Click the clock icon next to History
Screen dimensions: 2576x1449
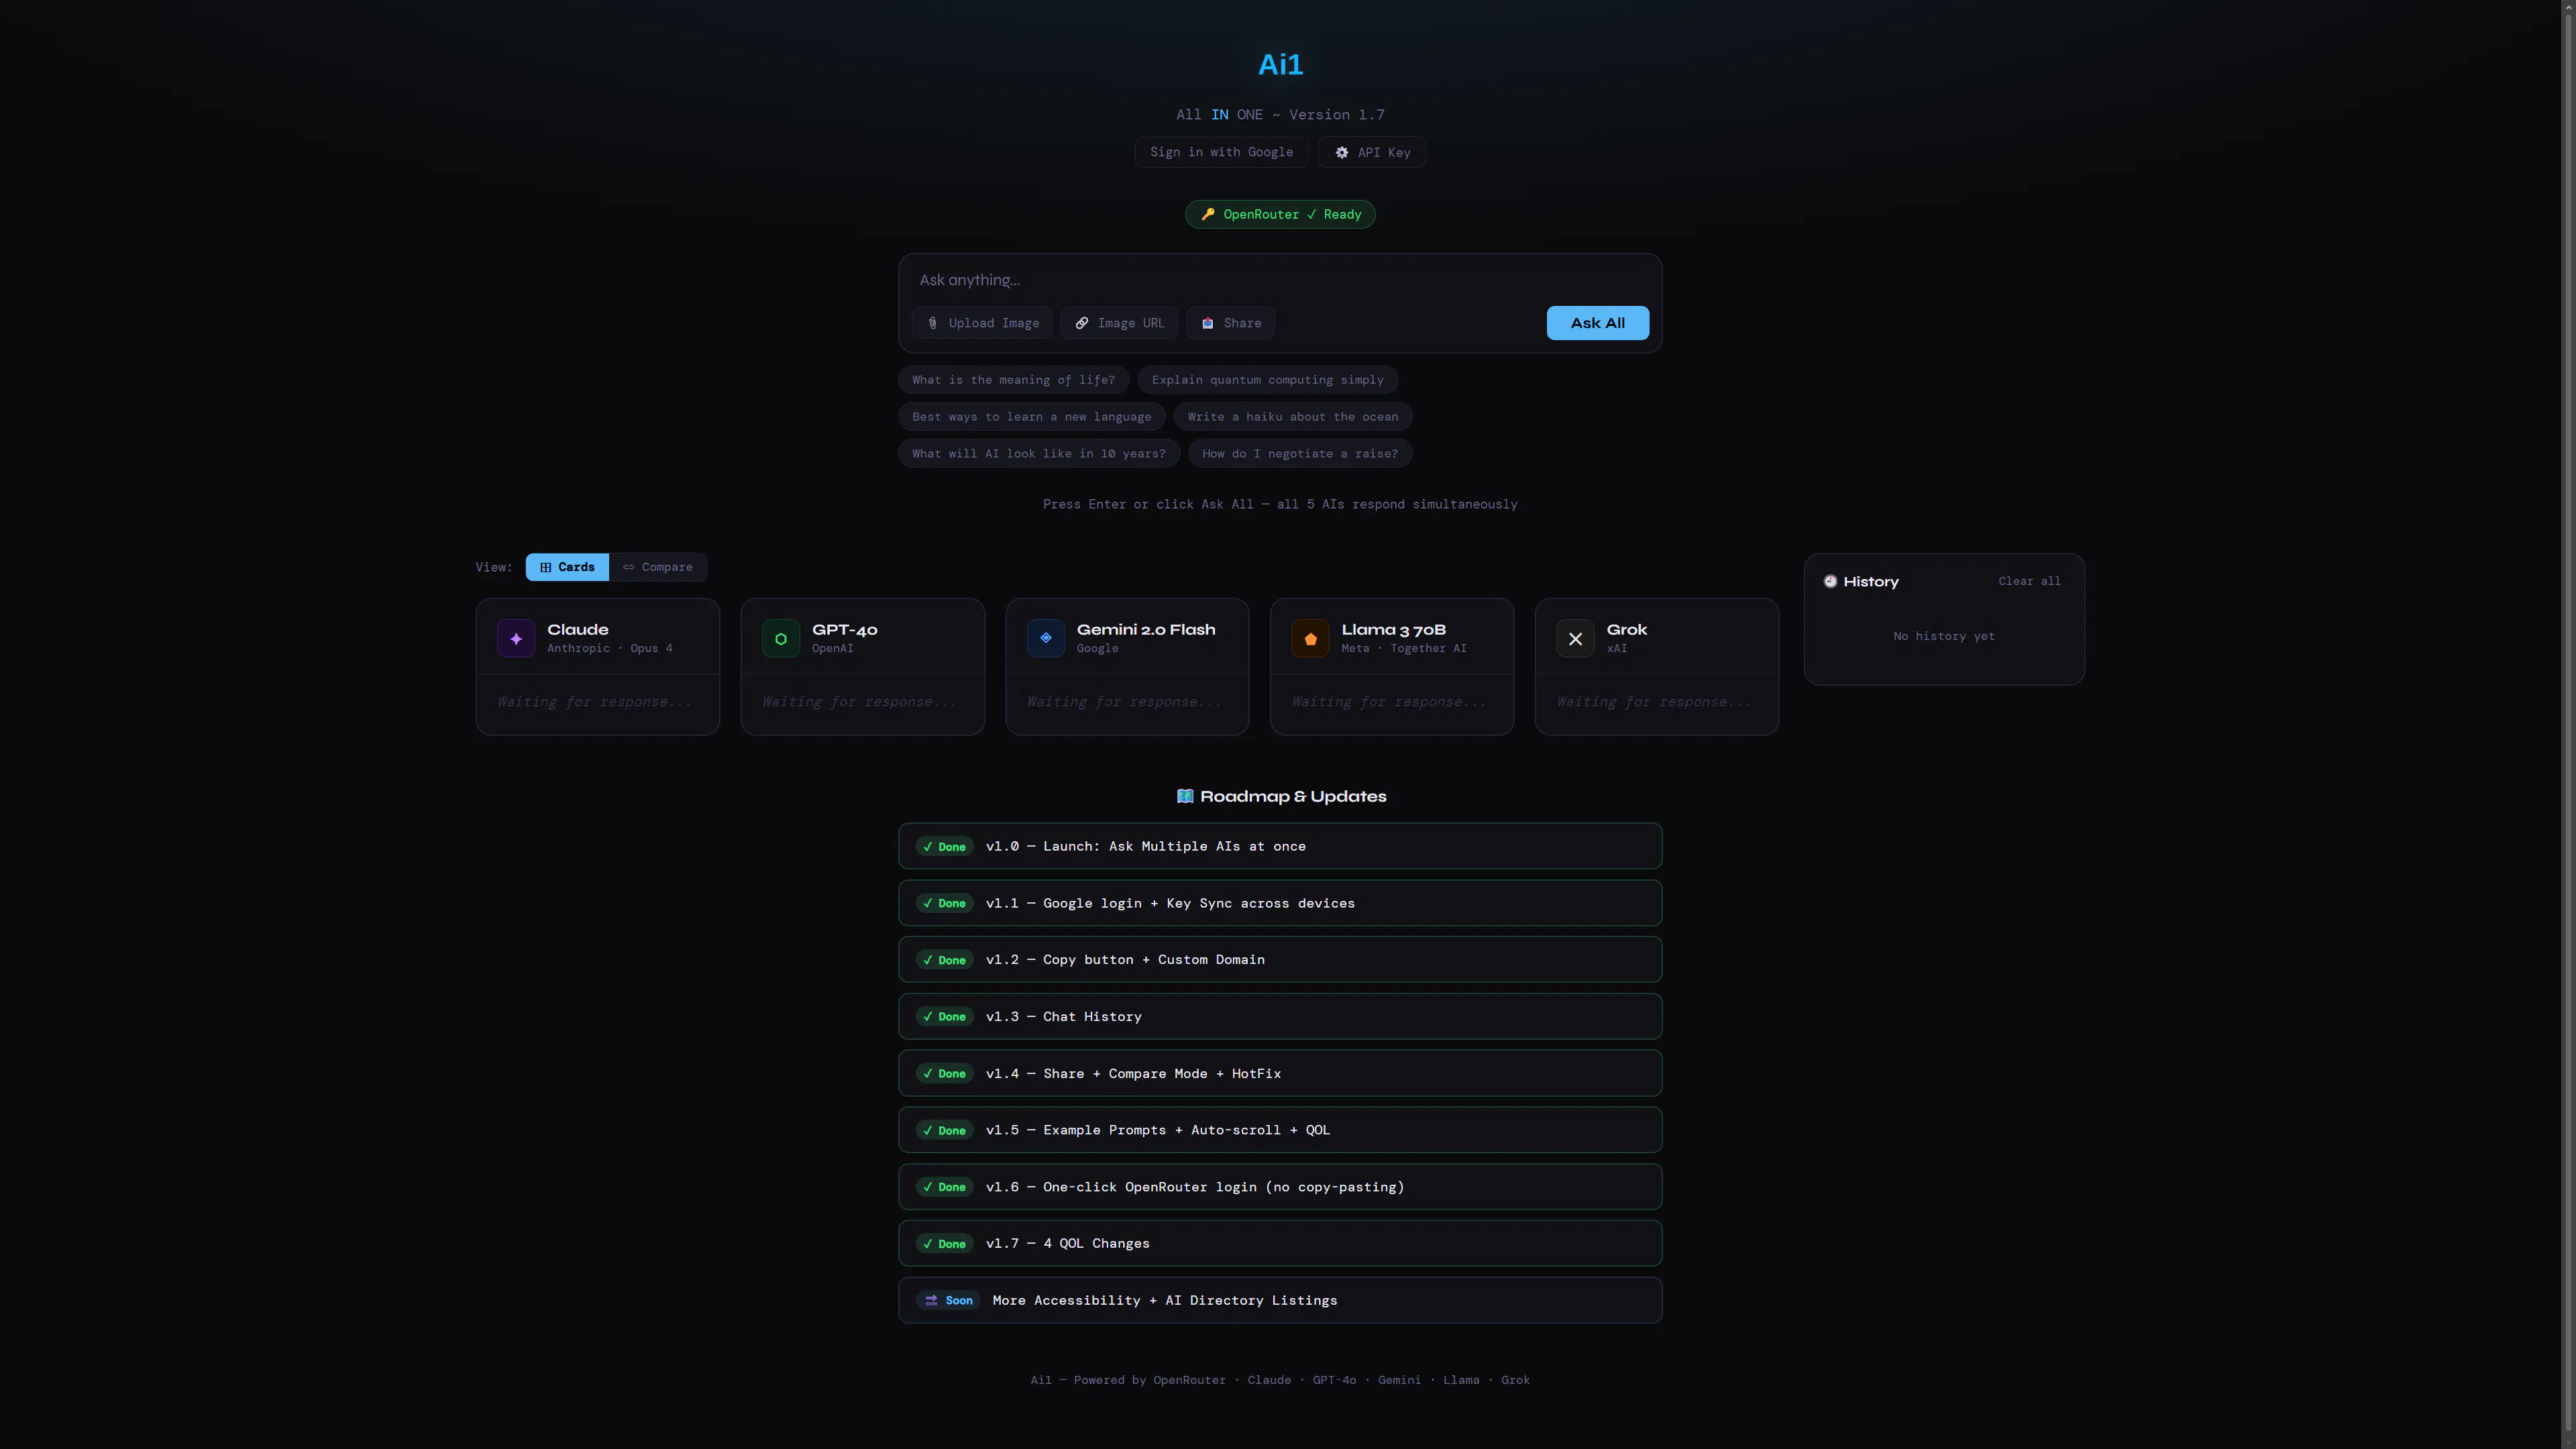click(x=1830, y=581)
